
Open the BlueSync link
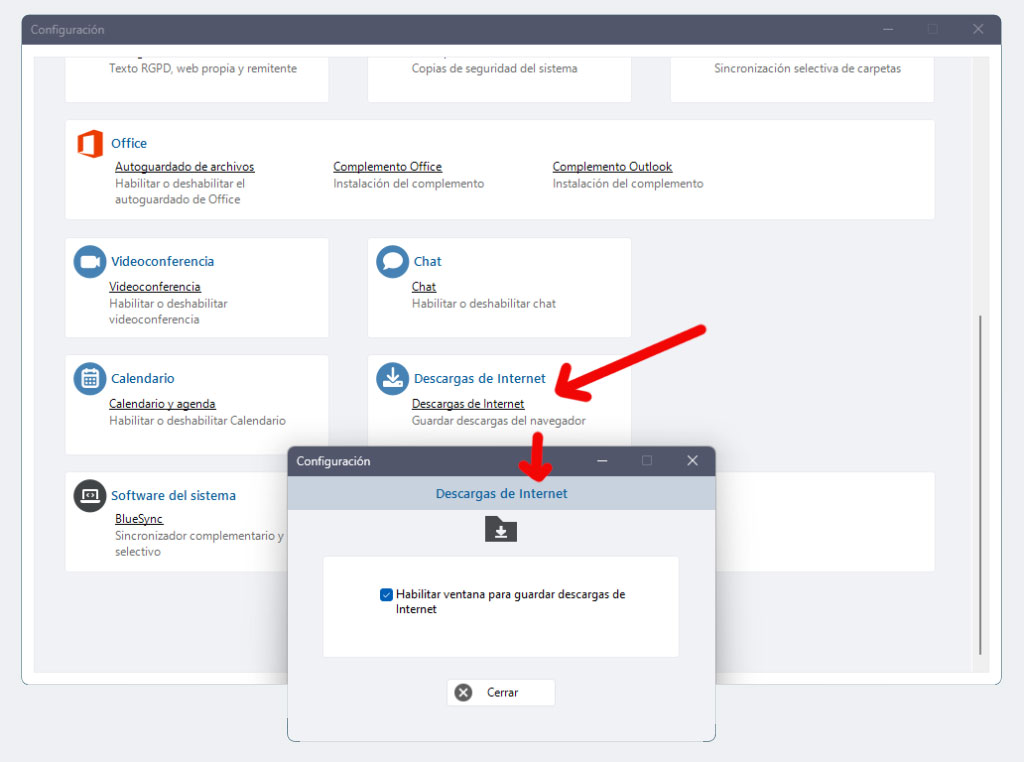point(138,519)
